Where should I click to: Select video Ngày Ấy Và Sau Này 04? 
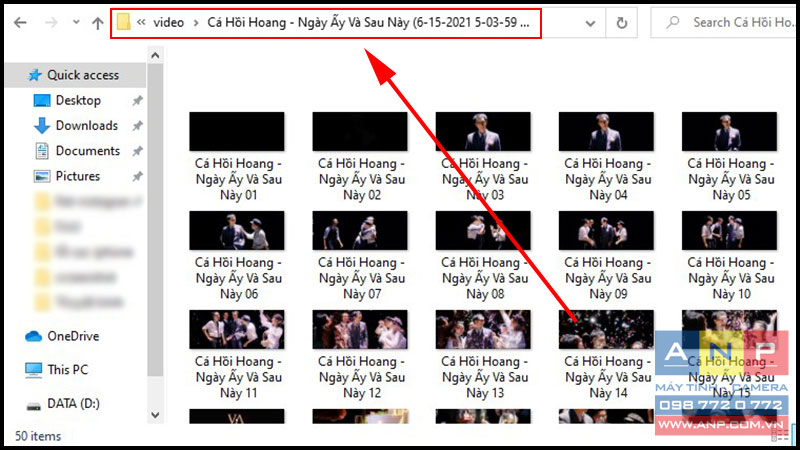607,157
